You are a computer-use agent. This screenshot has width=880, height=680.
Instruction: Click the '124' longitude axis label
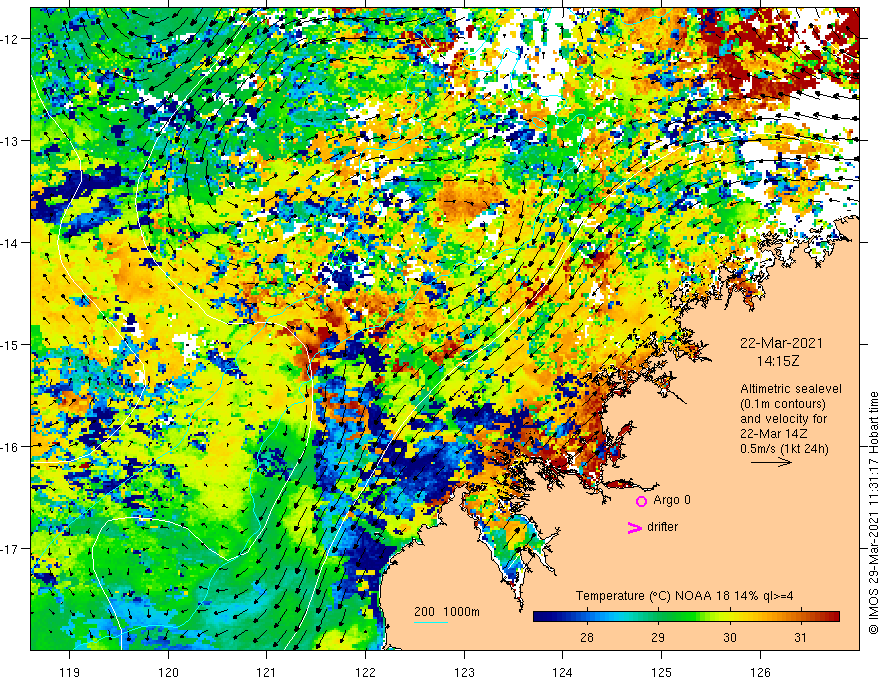point(563,672)
